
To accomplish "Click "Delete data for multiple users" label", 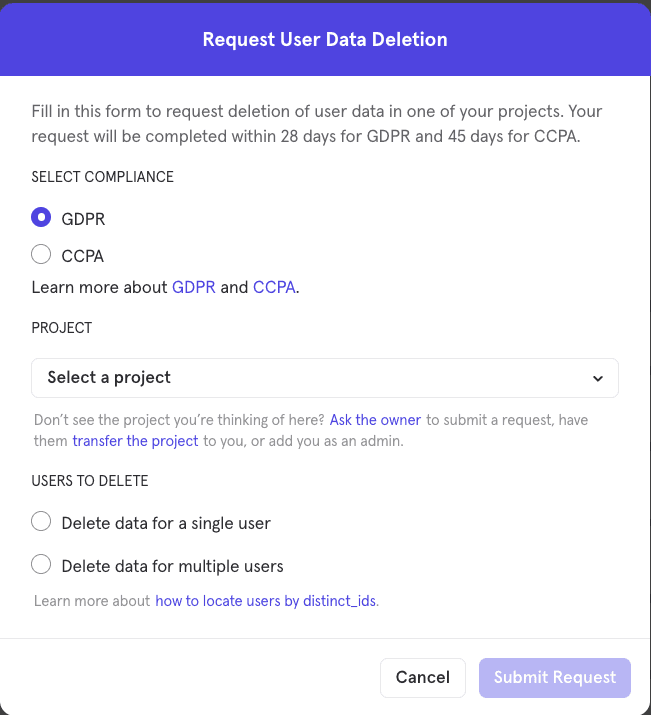I will pos(172,566).
